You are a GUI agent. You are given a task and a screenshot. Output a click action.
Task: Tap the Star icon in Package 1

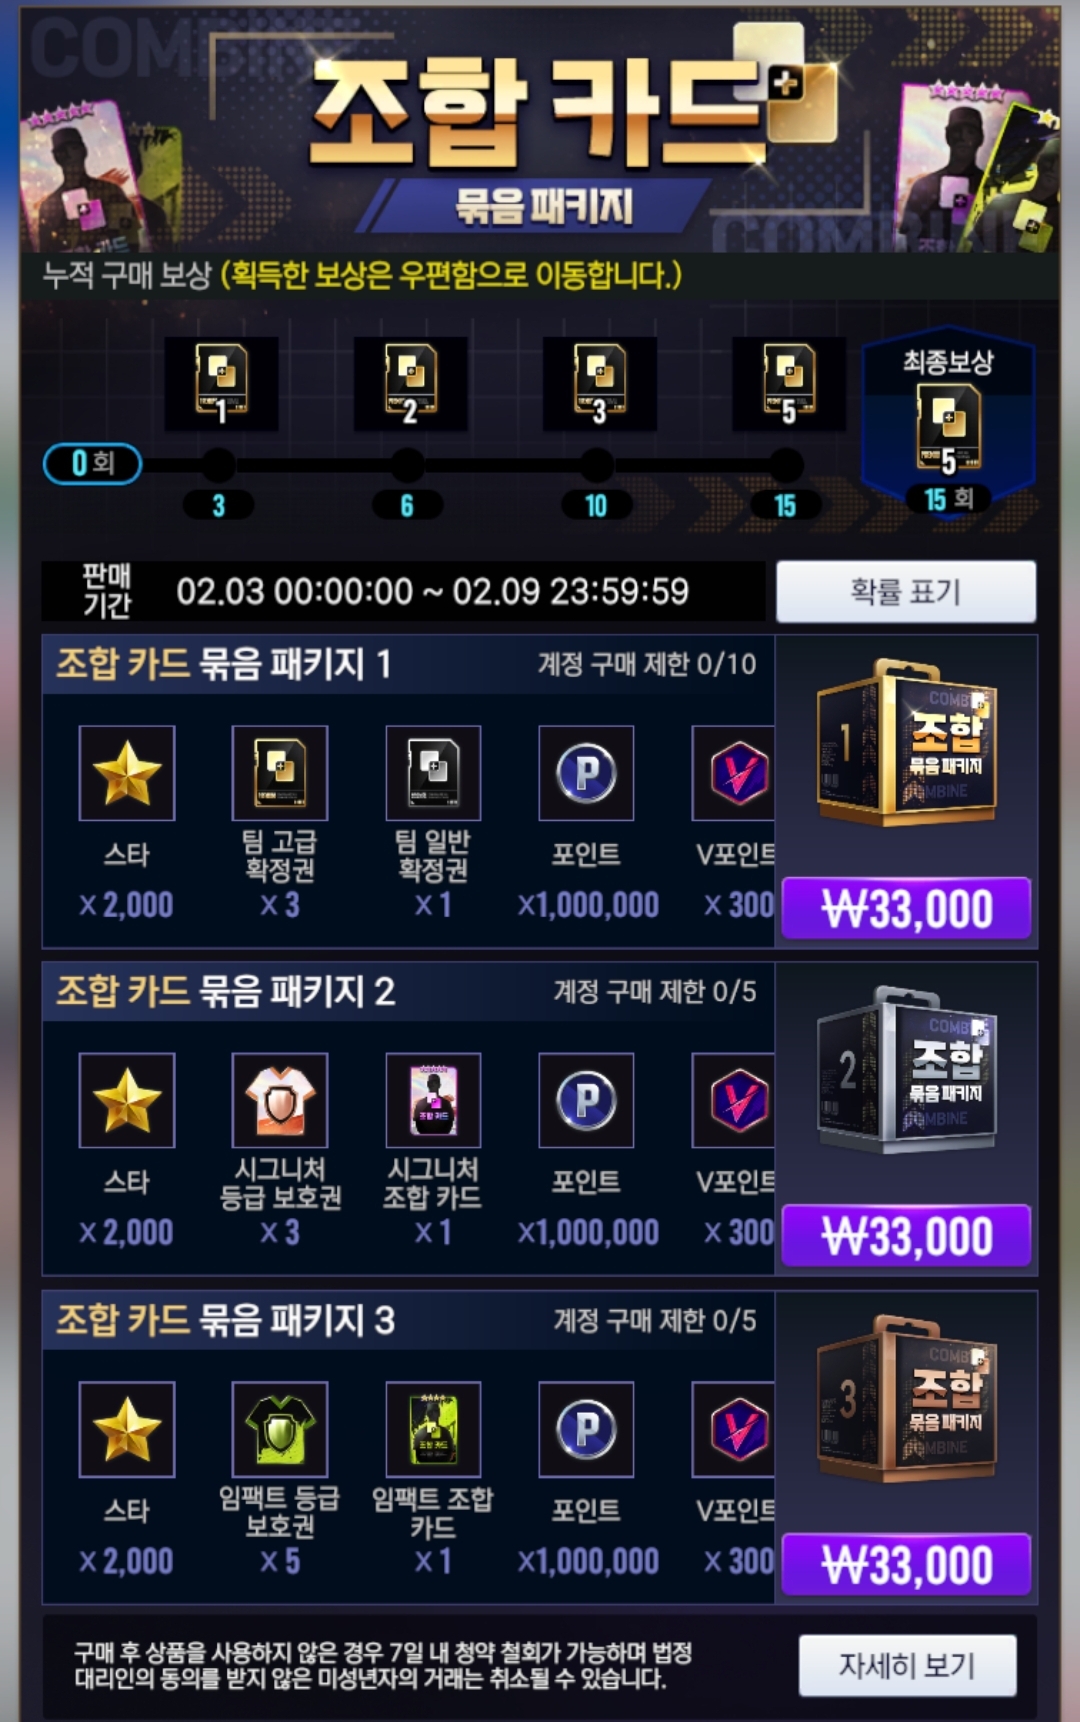click(x=127, y=773)
